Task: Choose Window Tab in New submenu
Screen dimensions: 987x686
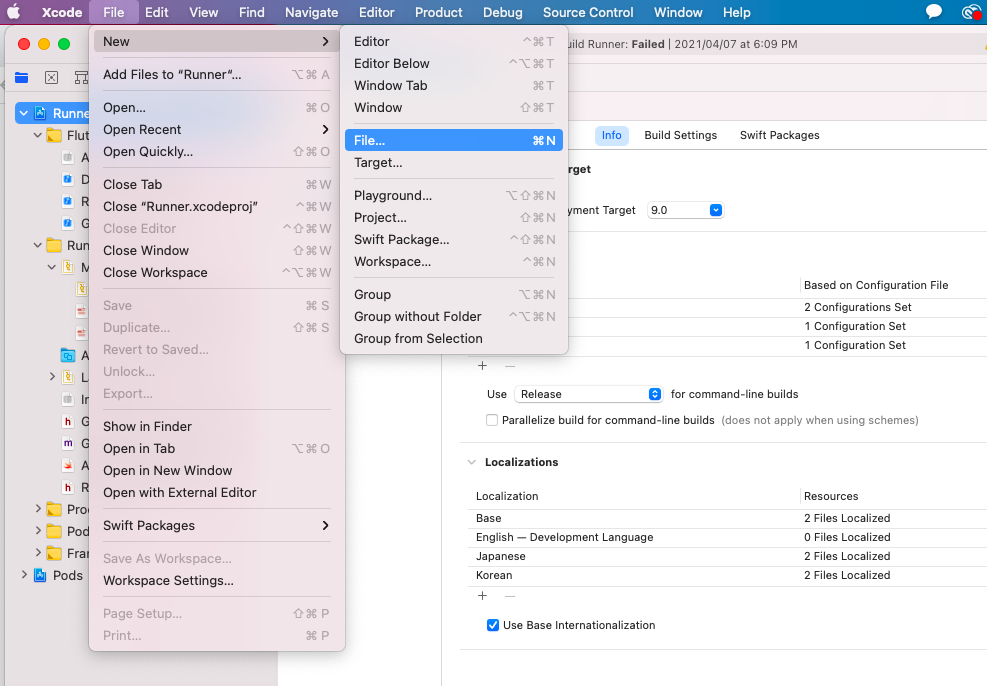Action: point(454,86)
